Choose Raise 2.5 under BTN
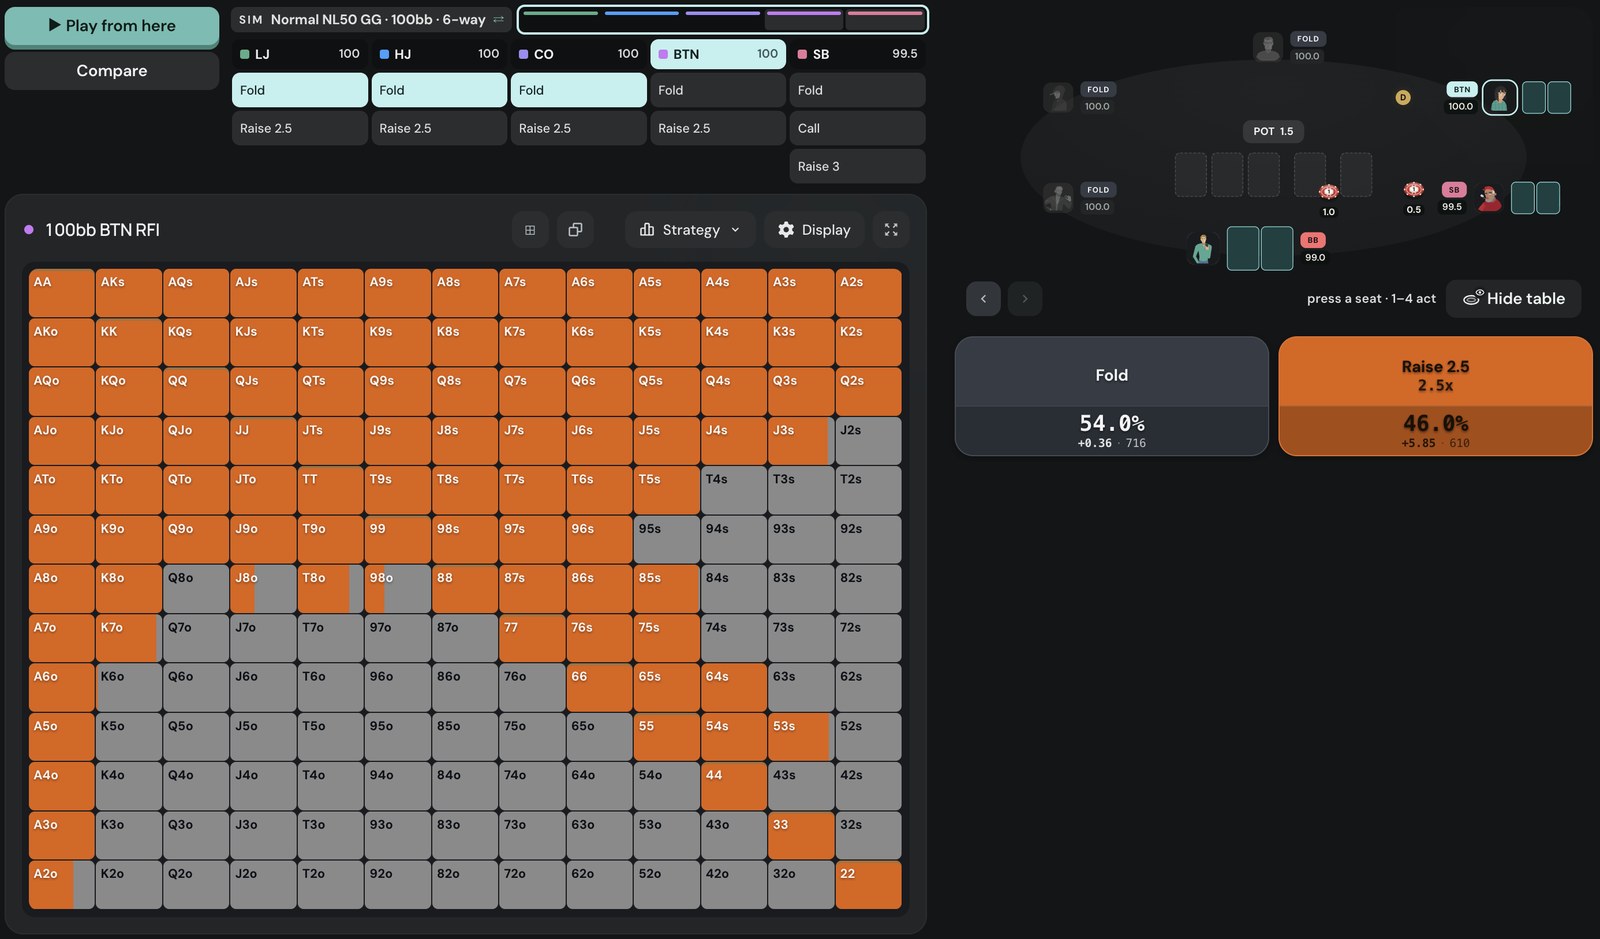The height and width of the screenshot is (939, 1600). [x=718, y=128]
